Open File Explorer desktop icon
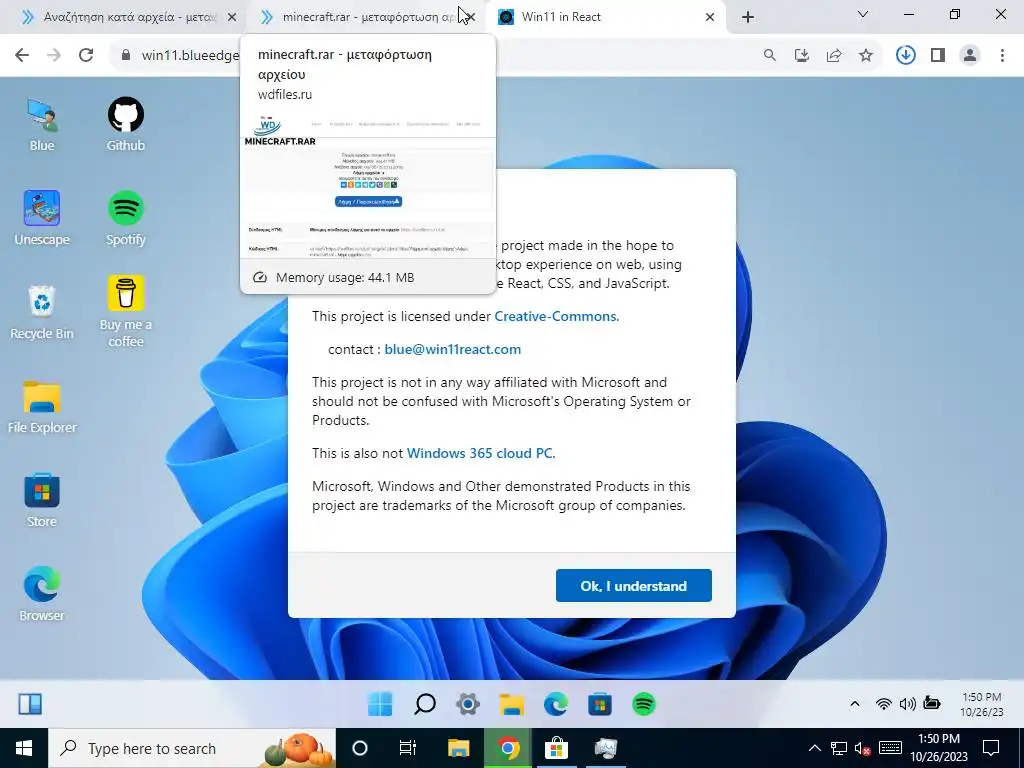Image resolution: width=1024 pixels, height=768 pixels. point(42,406)
